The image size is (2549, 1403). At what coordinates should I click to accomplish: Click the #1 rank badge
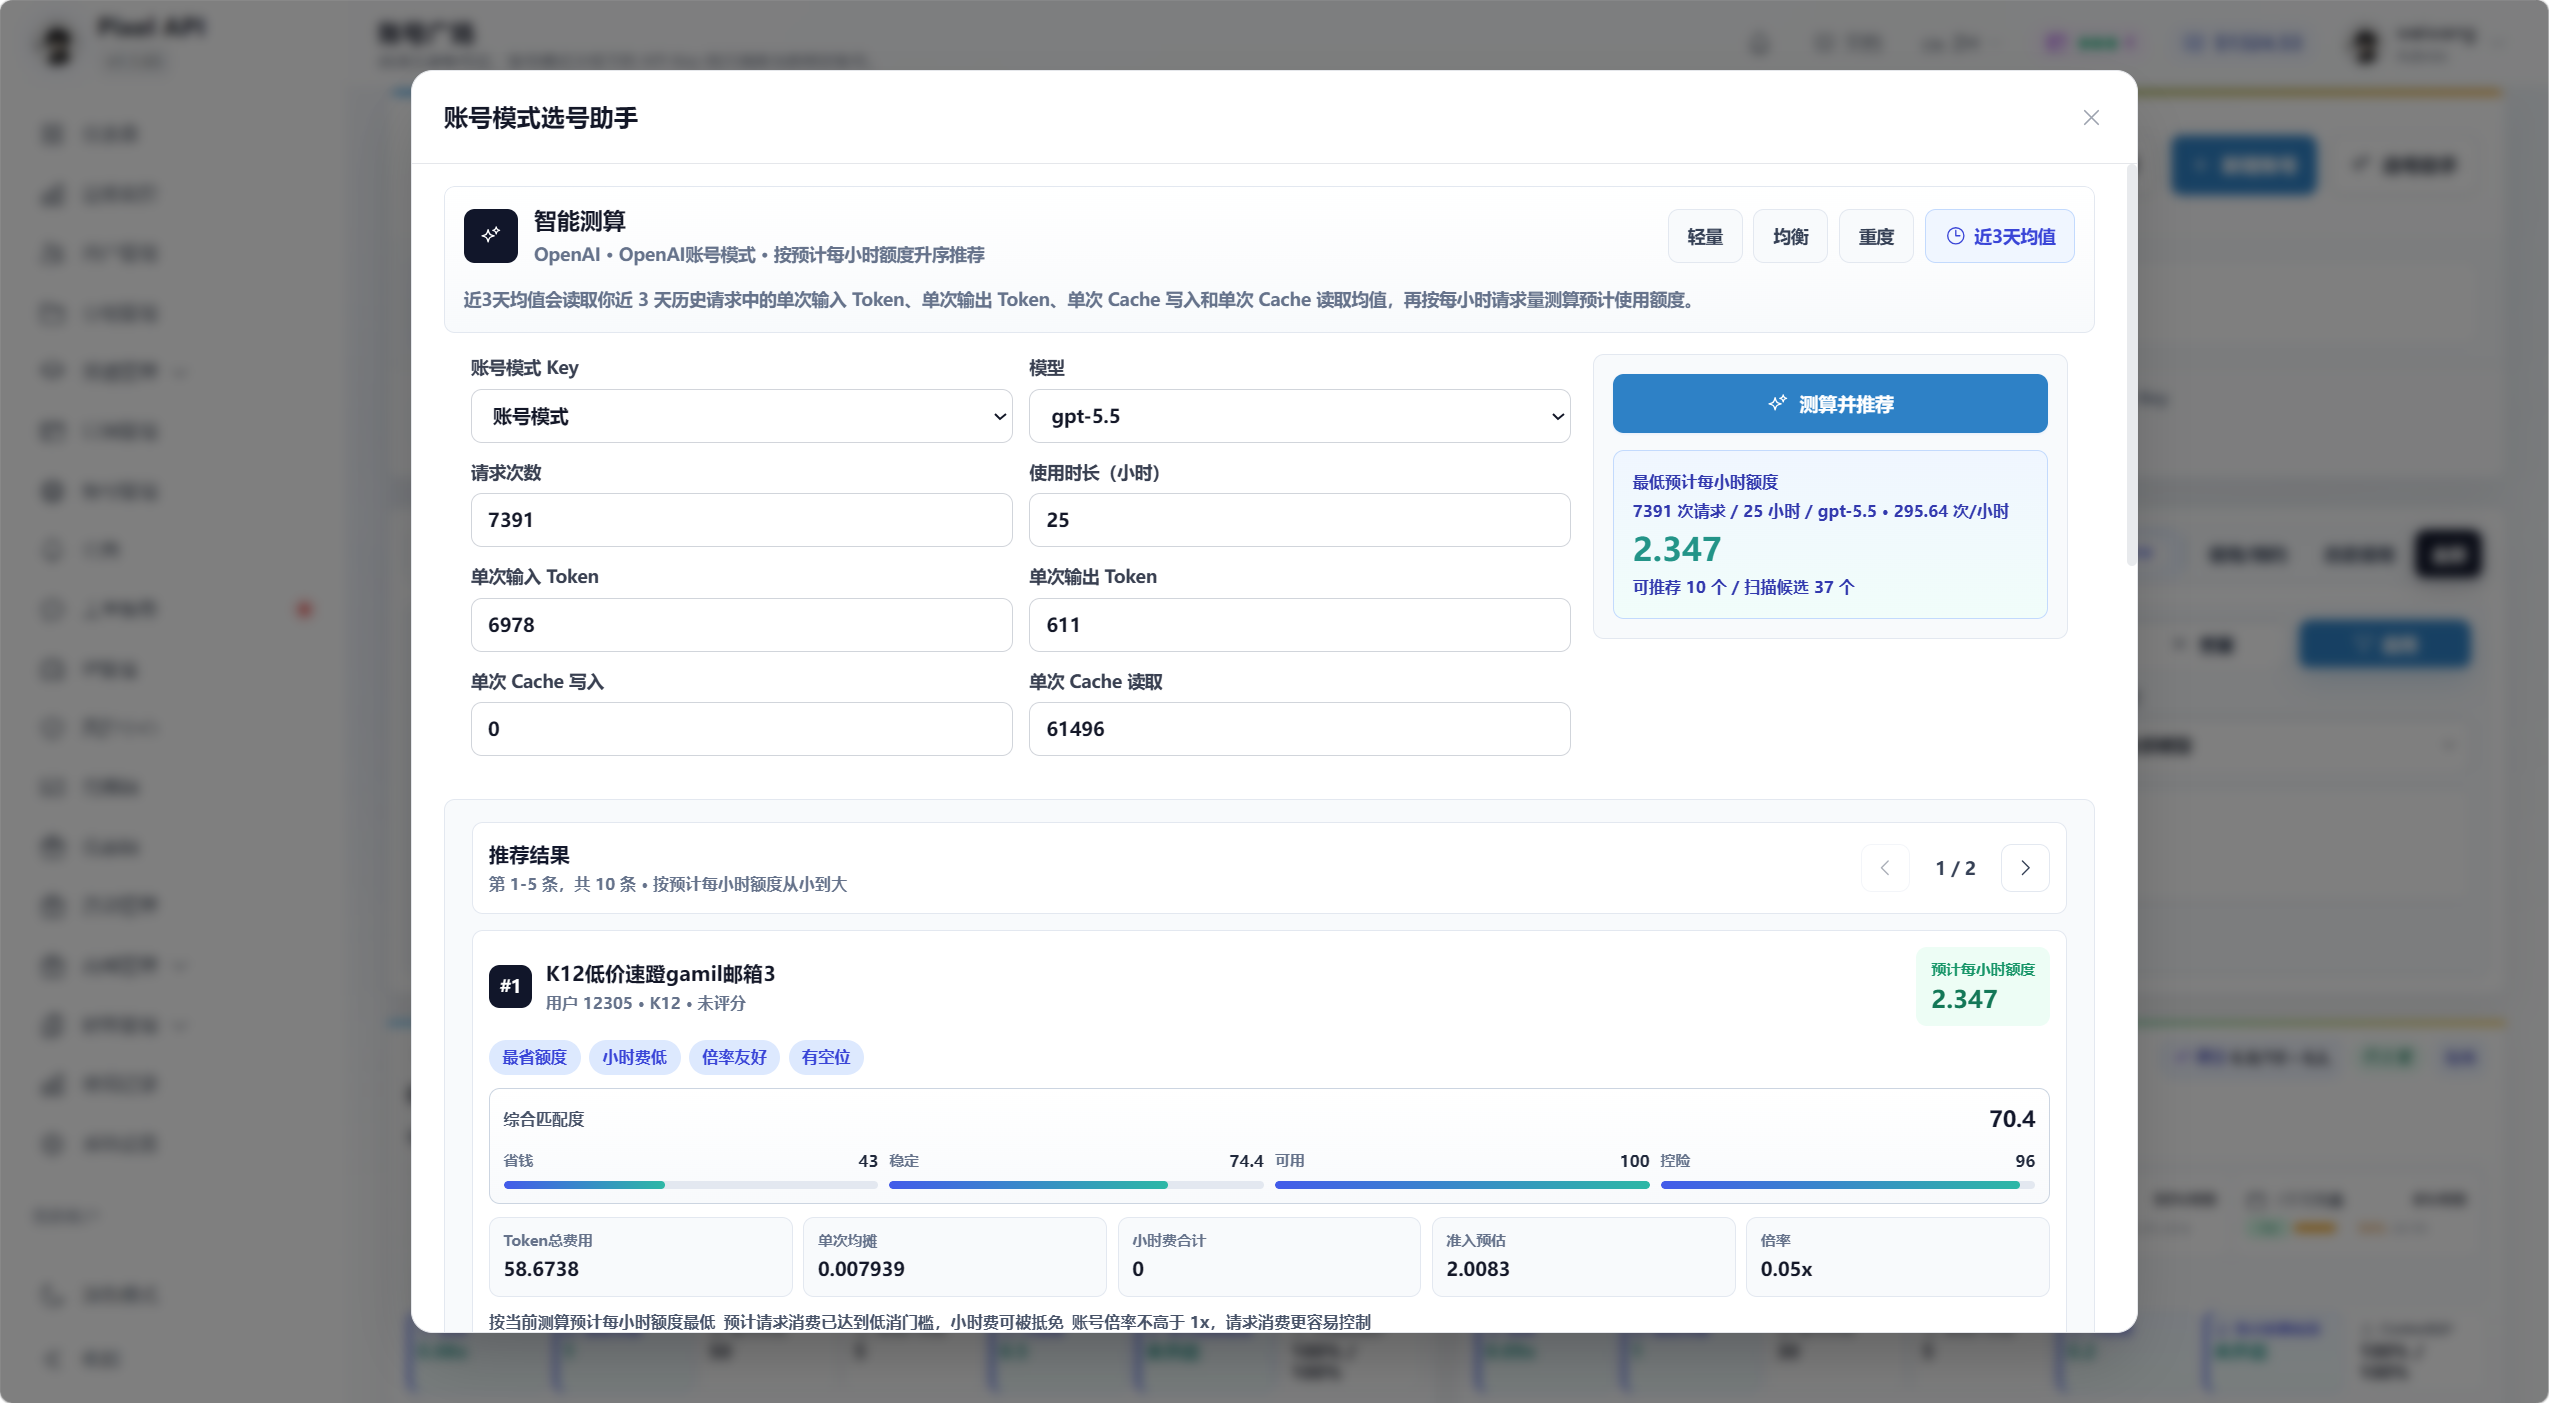(510, 986)
